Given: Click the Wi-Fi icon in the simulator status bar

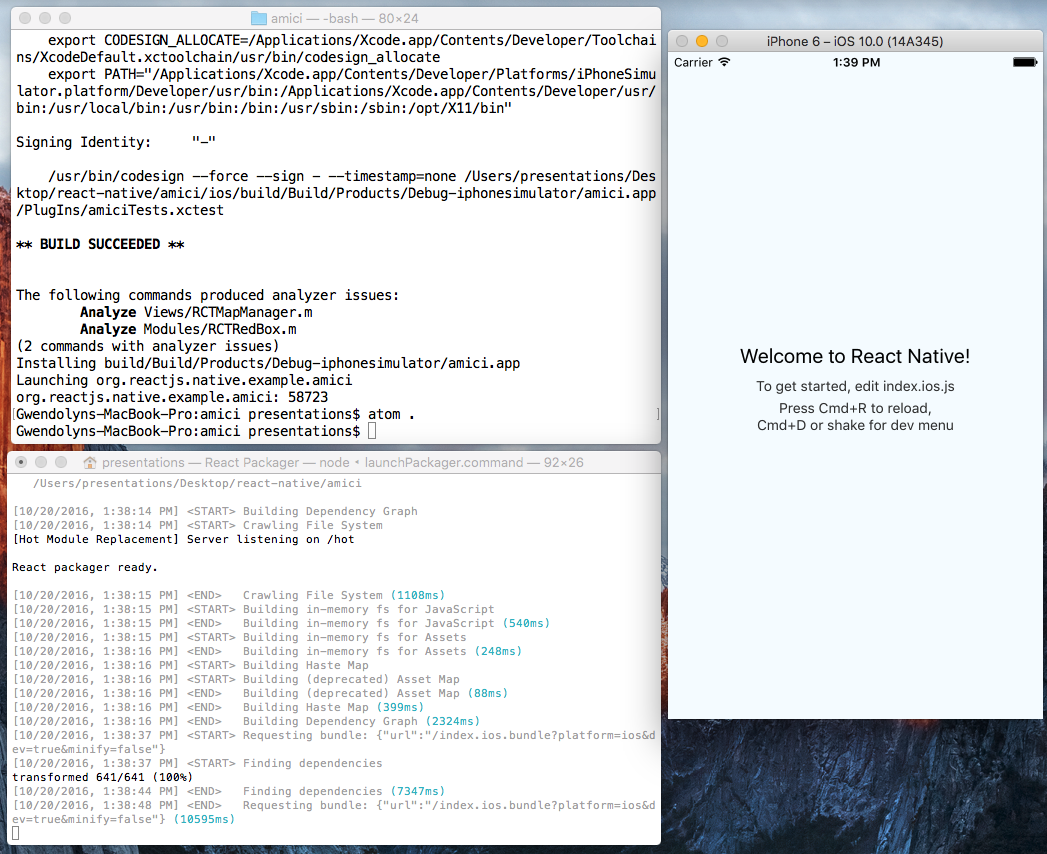Looking at the screenshot, I should pyautogui.click(x=724, y=62).
